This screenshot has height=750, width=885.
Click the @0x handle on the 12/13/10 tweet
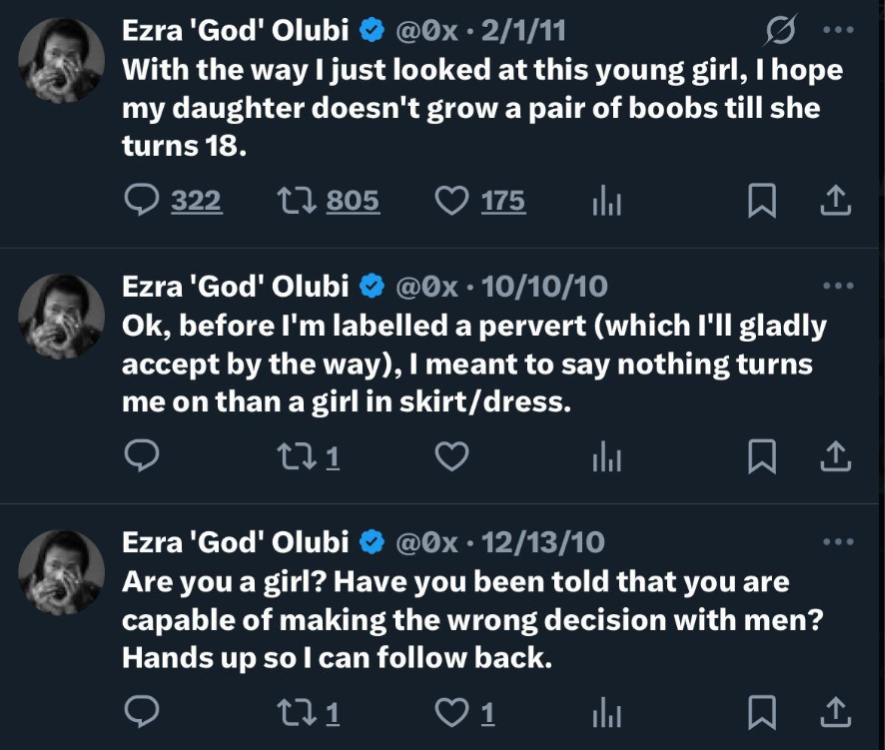[429, 543]
